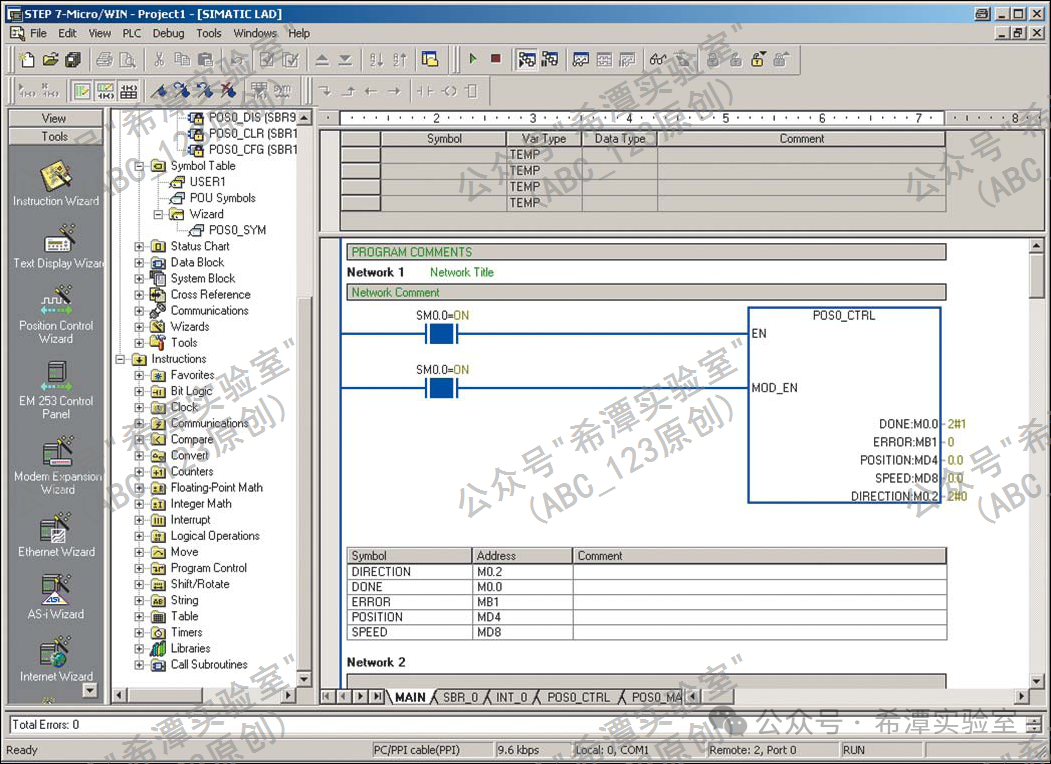Expand the Timers instruction folder
The height and width of the screenshot is (764, 1051).
click(139, 632)
